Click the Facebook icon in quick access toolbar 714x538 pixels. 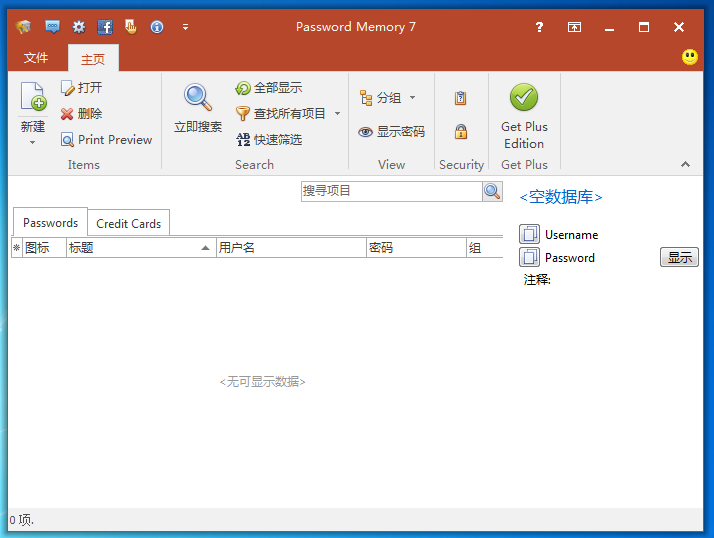[x=105, y=27]
